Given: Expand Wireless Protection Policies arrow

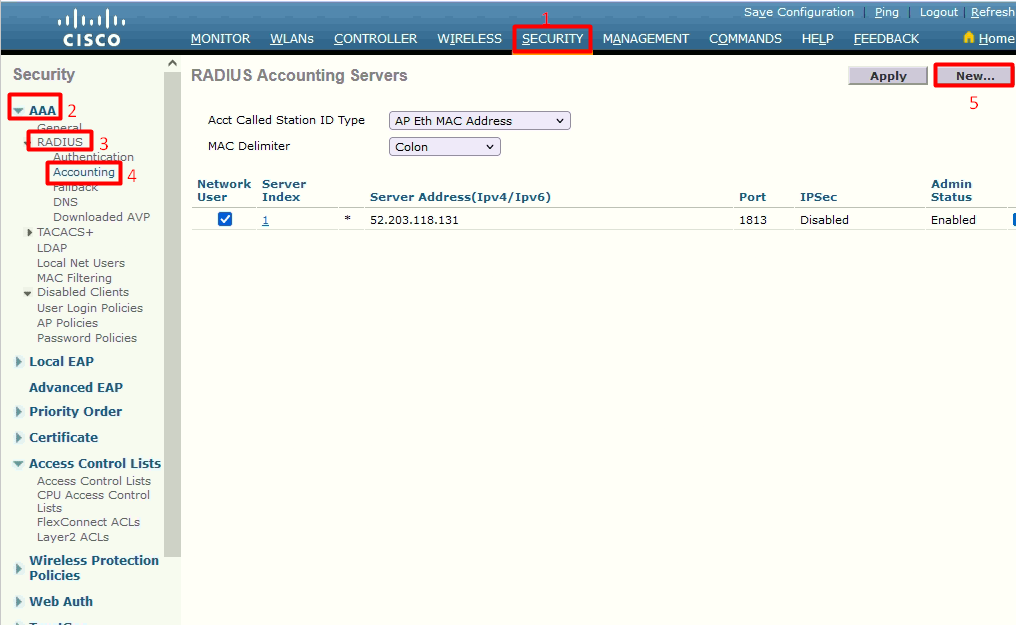Looking at the screenshot, I should (x=19, y=568).
